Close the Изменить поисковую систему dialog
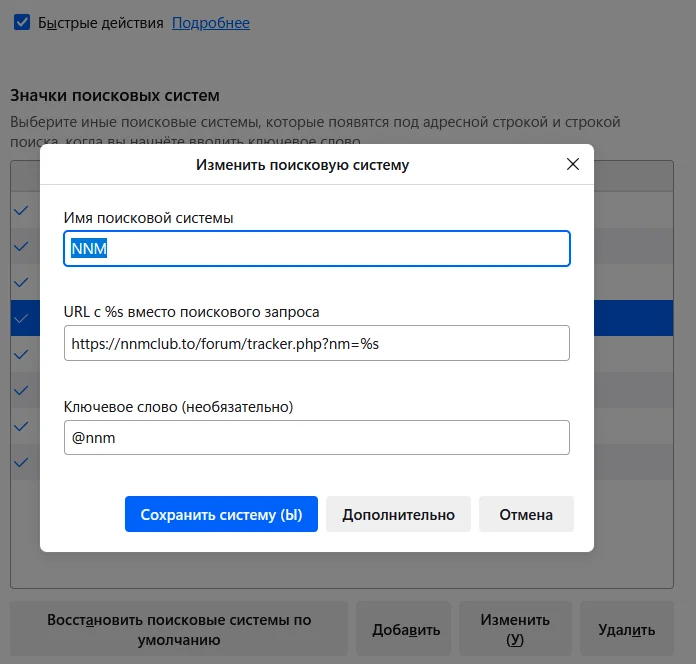 pos(572,165)
